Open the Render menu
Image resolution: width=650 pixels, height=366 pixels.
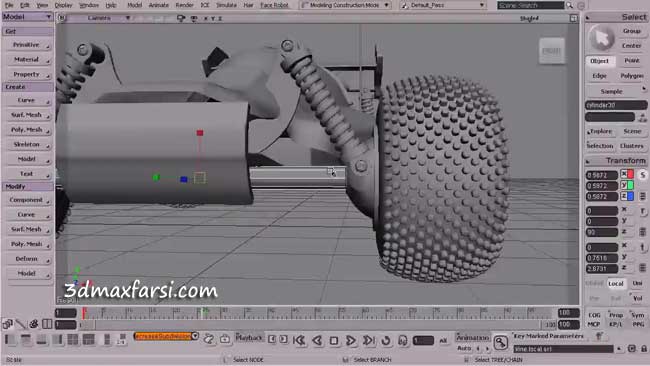[184, 5]
